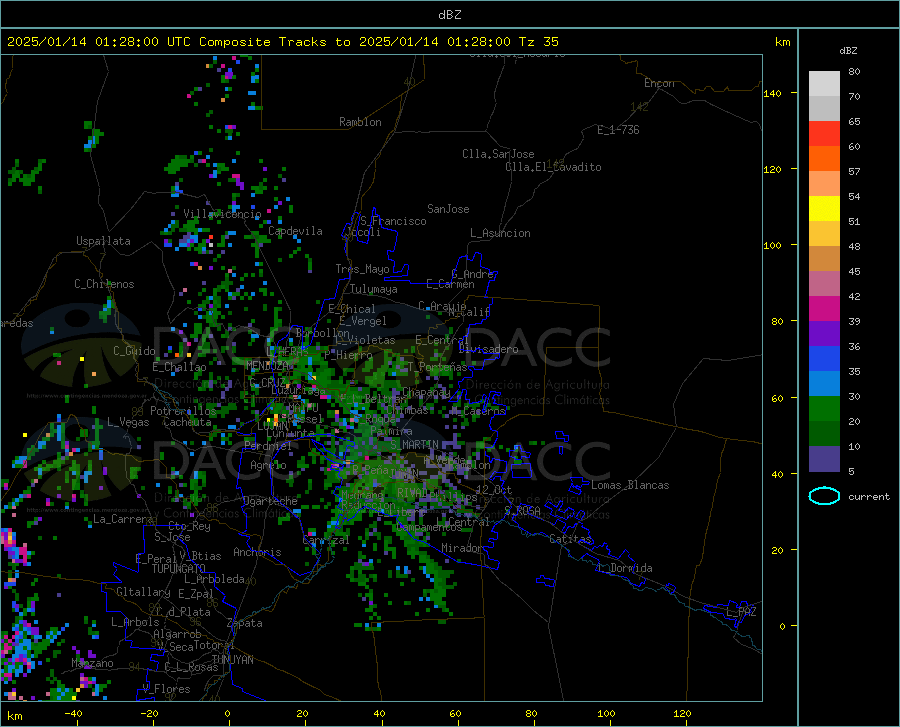The height and width of the screenshot is (727, 900).
Task: Click the 'Tulumaya' map label
Action: 374,289
